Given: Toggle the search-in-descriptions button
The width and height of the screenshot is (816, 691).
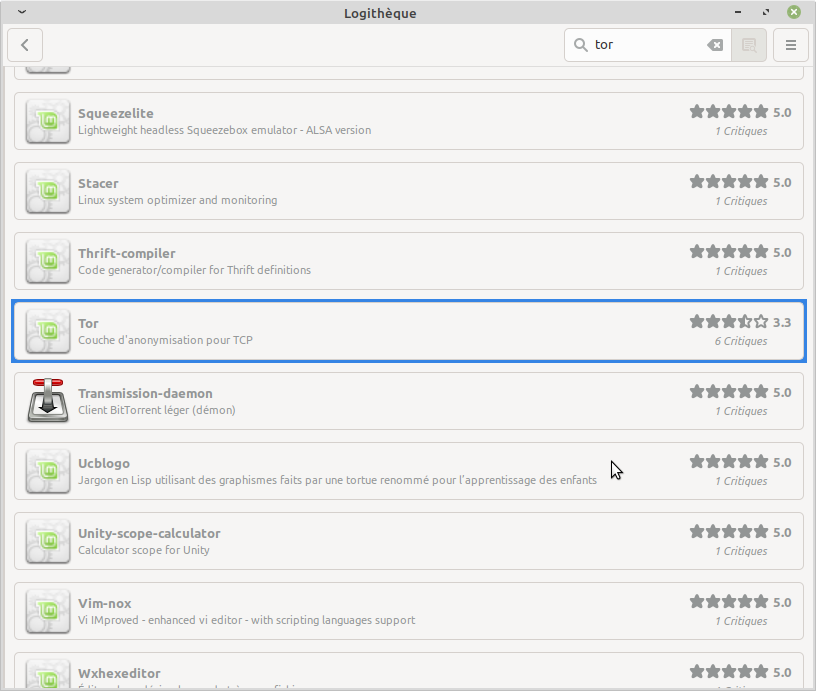Looking at the screenshot, I should [749, 45].
